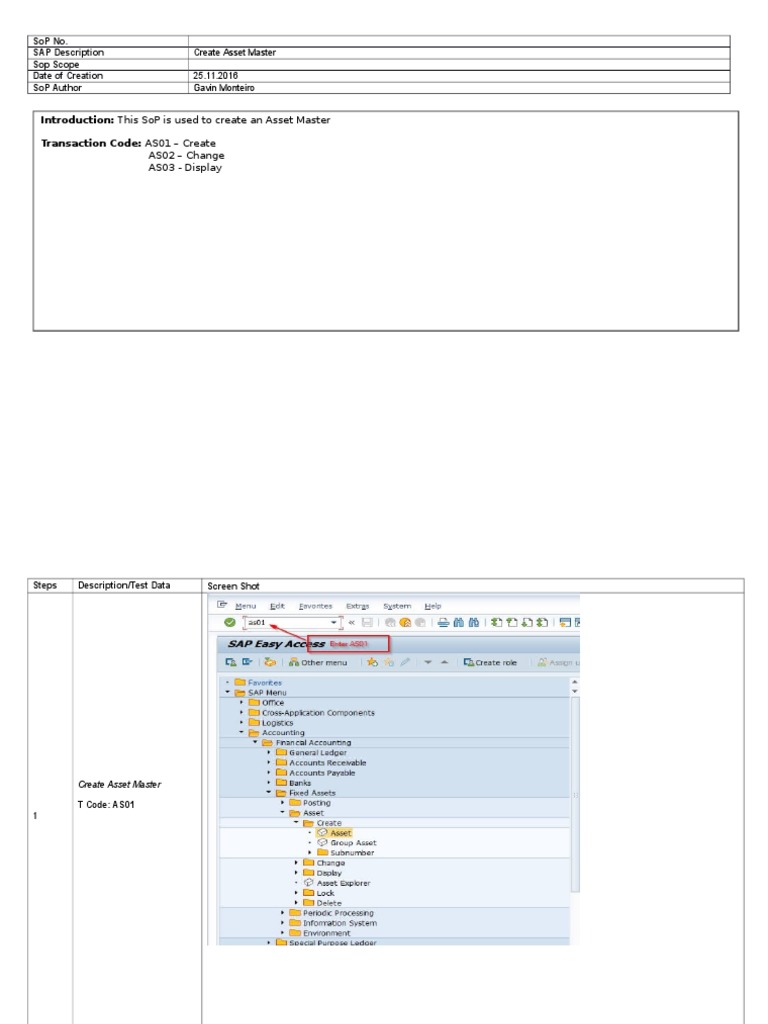Select the Posting folder
The height and width of the screenshot is (1024, 768).
click(x=310, y=803)
